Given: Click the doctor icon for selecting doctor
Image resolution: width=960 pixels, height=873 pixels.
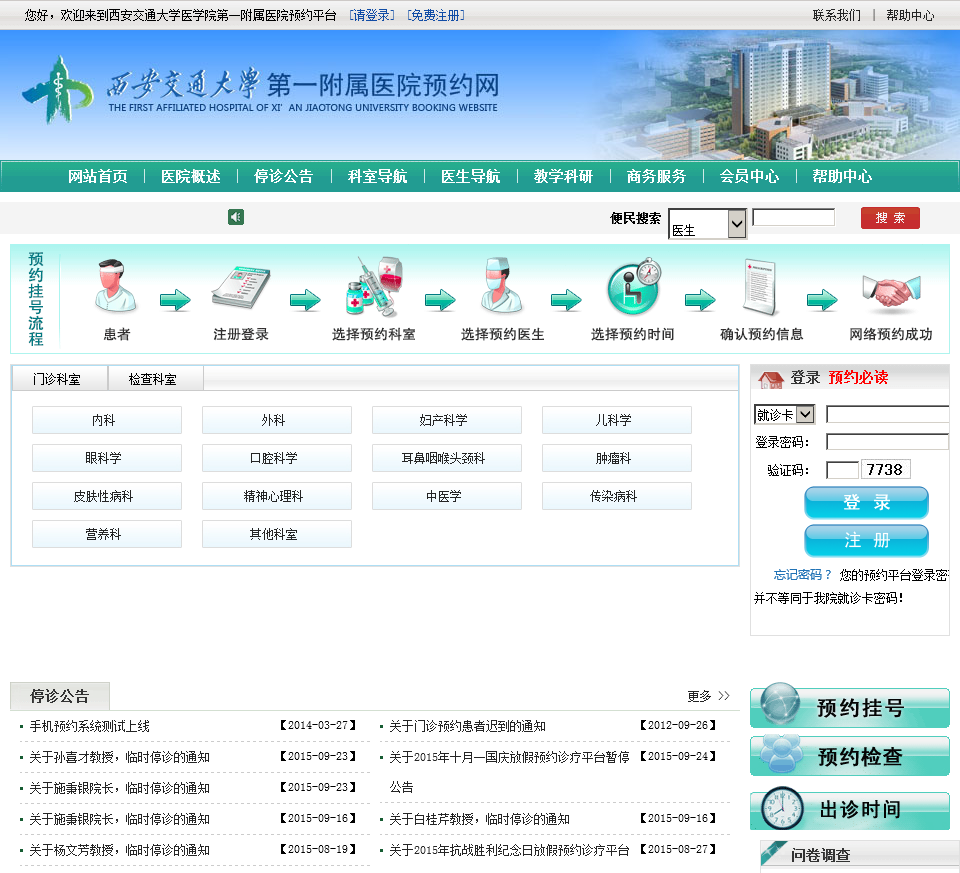Looking at the screenshot, I should (501, 286).
